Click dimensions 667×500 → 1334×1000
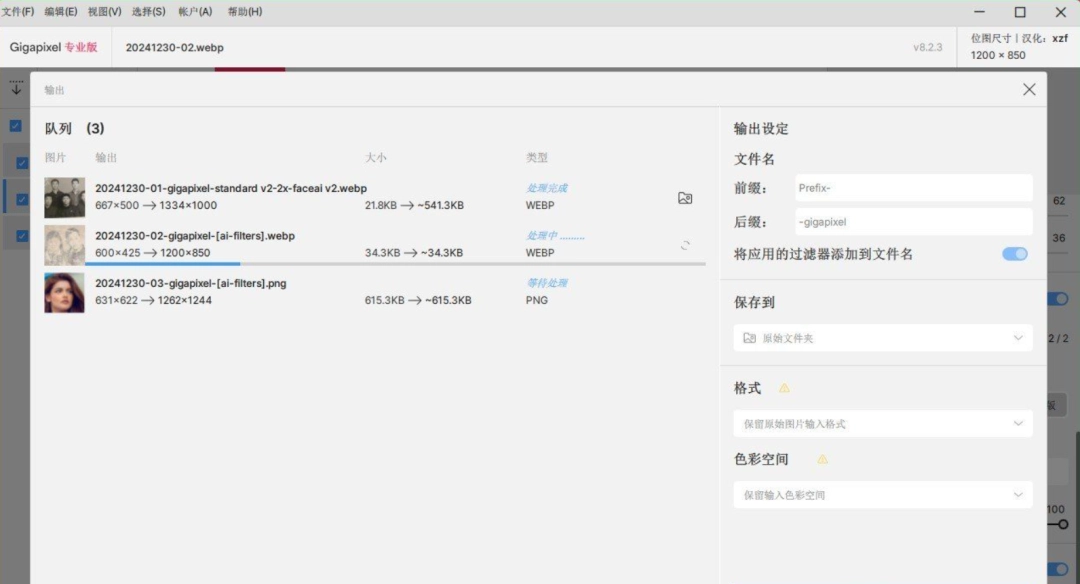Screen dimensions: 1080x584 tap(156, 205)
